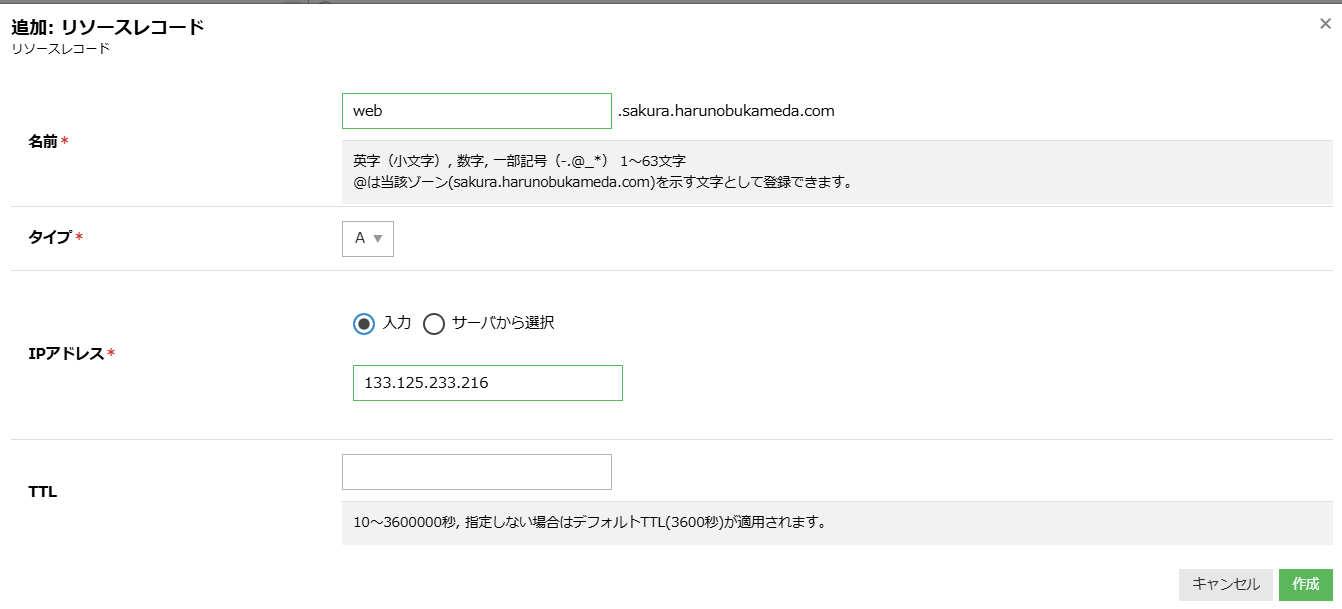Select the 入力 radio button
The image size is (1342, 609).
(x=364, y=323)
